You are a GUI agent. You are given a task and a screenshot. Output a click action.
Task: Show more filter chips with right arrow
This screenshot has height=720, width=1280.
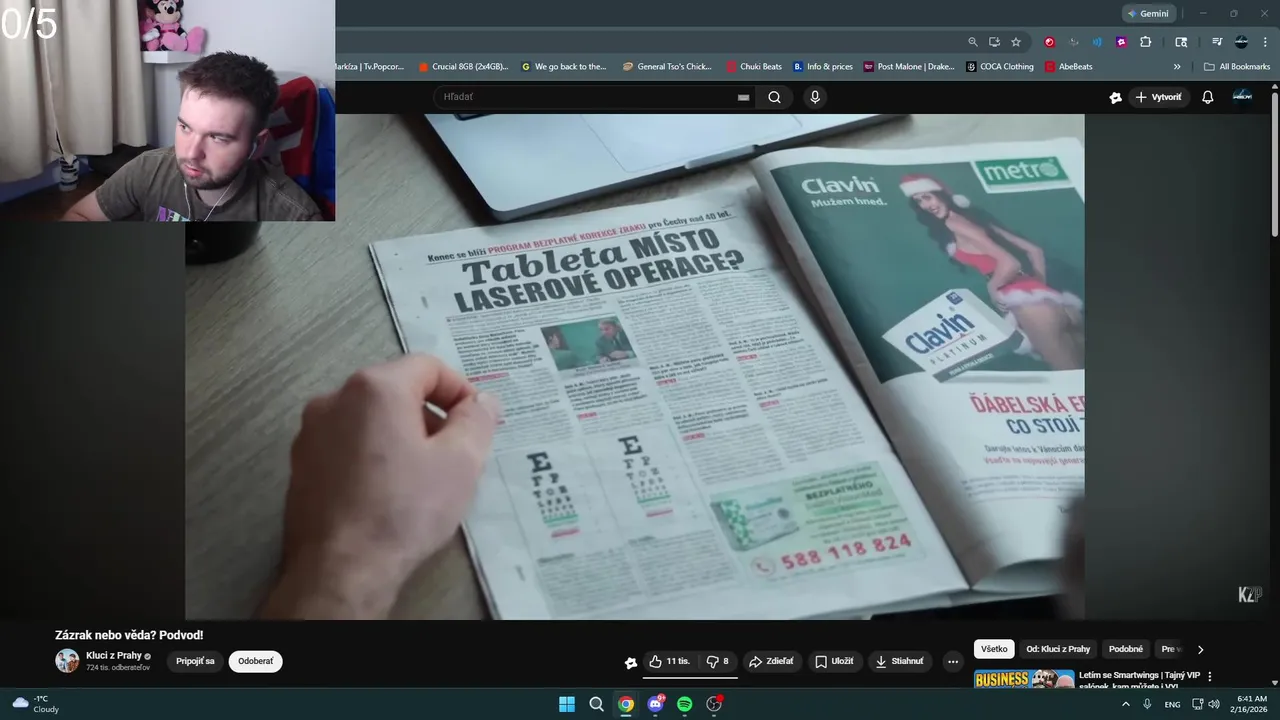[x=1201, y=649]
